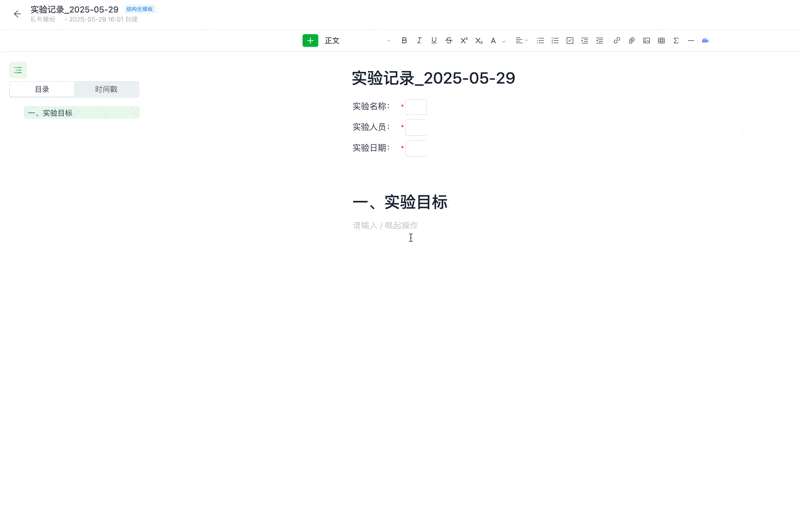The width and height of the screenshot is (800, 505).
Task: Click the 实验名称 input field
Action: point(416,107)
